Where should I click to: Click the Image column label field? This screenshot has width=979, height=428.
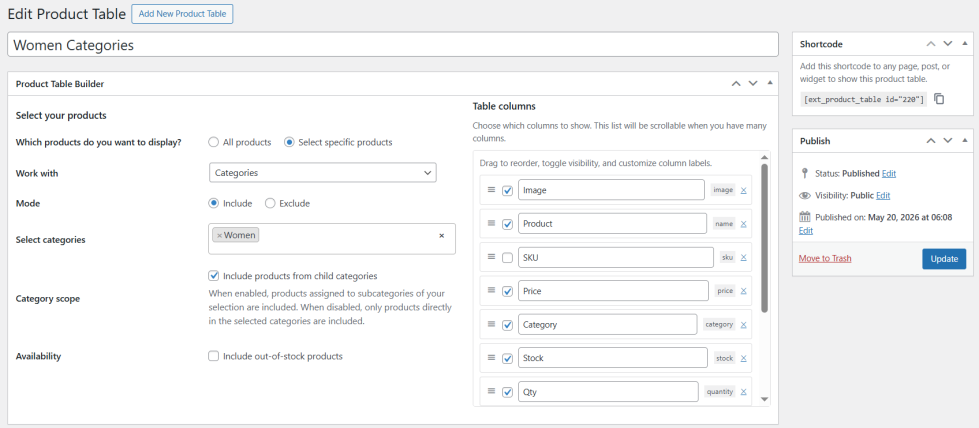tap(611, 190)
